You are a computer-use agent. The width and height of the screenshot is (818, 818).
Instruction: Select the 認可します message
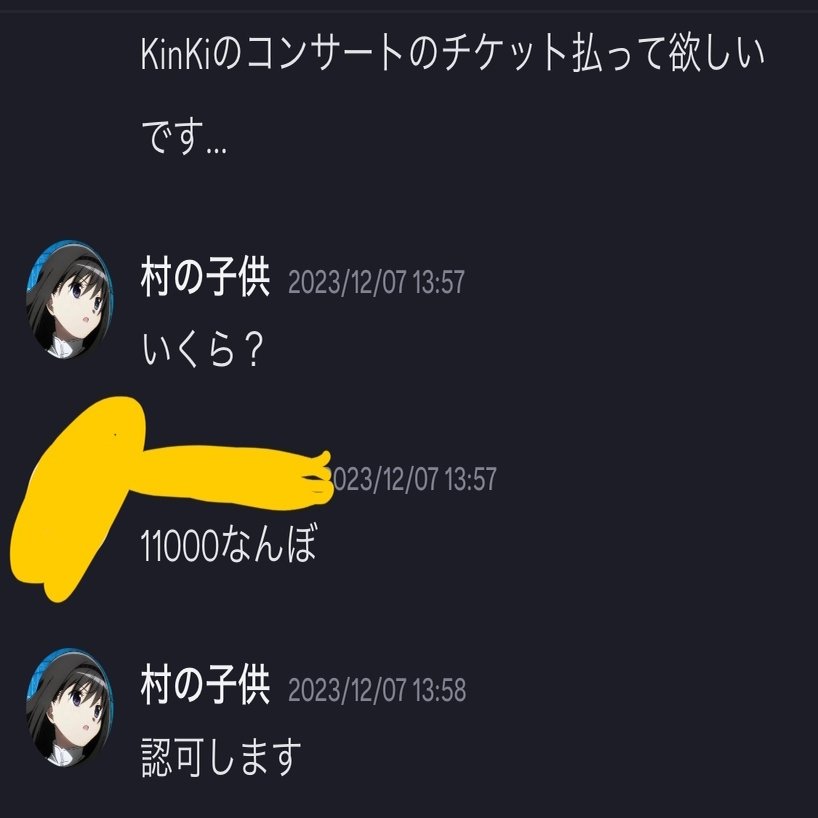coord(221,757)
